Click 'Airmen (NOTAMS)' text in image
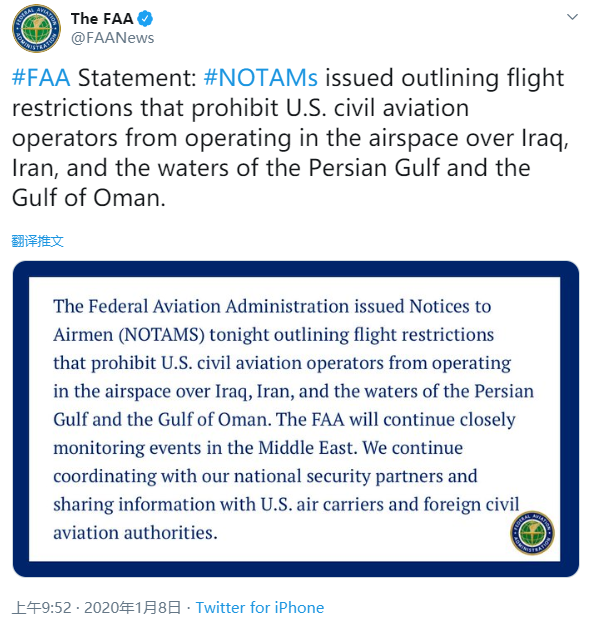Viewport: 594px width, 621px height. (129, 335)
